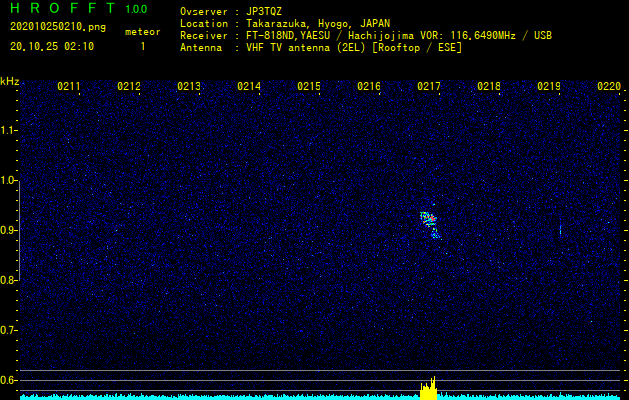Click the filename 202010250210.png text
This screenshot has width=629, height=400.
tap(58, 27)
